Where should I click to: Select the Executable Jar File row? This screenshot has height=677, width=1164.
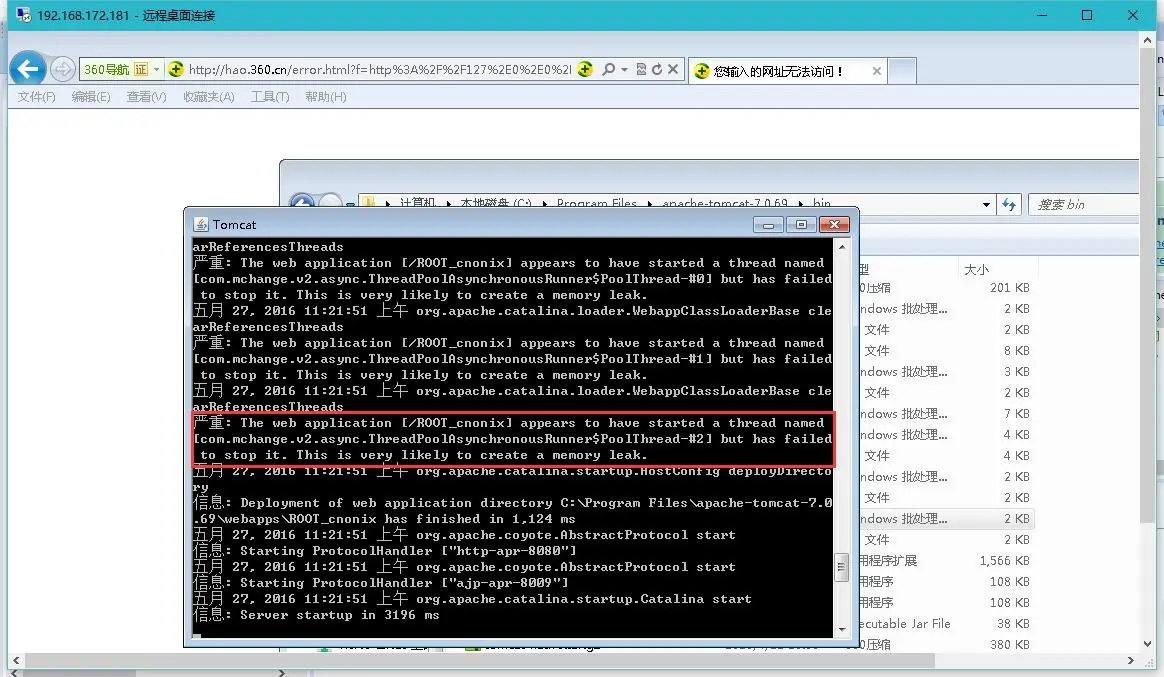click(x=946, y=624)
